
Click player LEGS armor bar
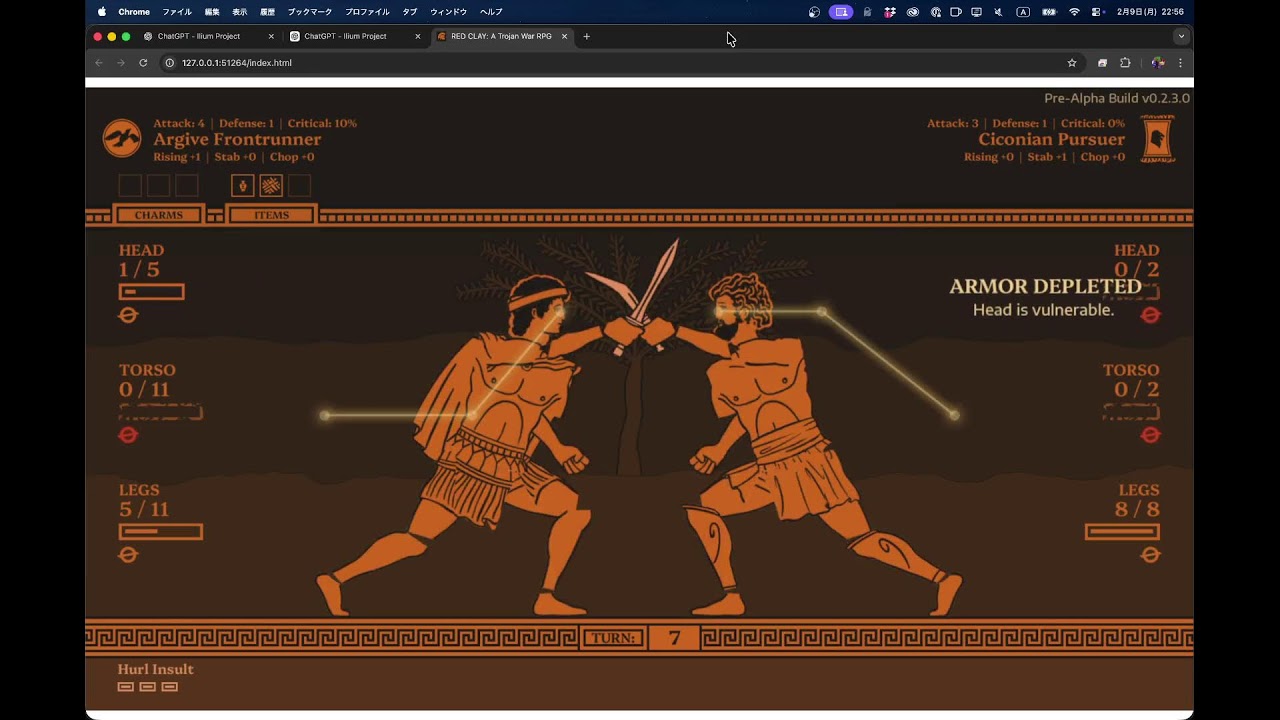coord(160,532)
